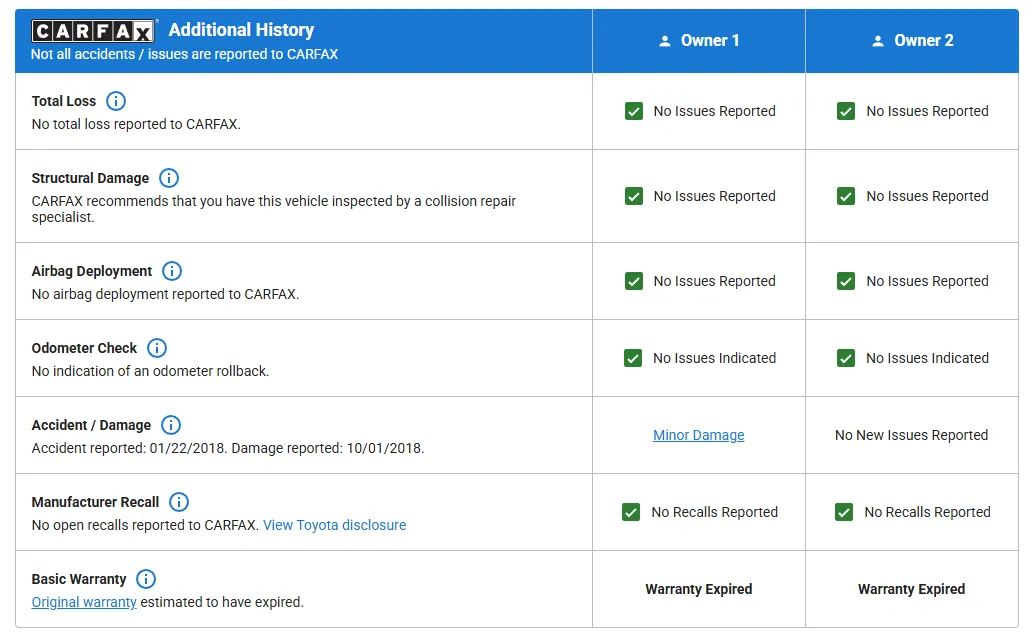
Task: Click 'estimated to have expired.' text
Action: tap(222, 602)
